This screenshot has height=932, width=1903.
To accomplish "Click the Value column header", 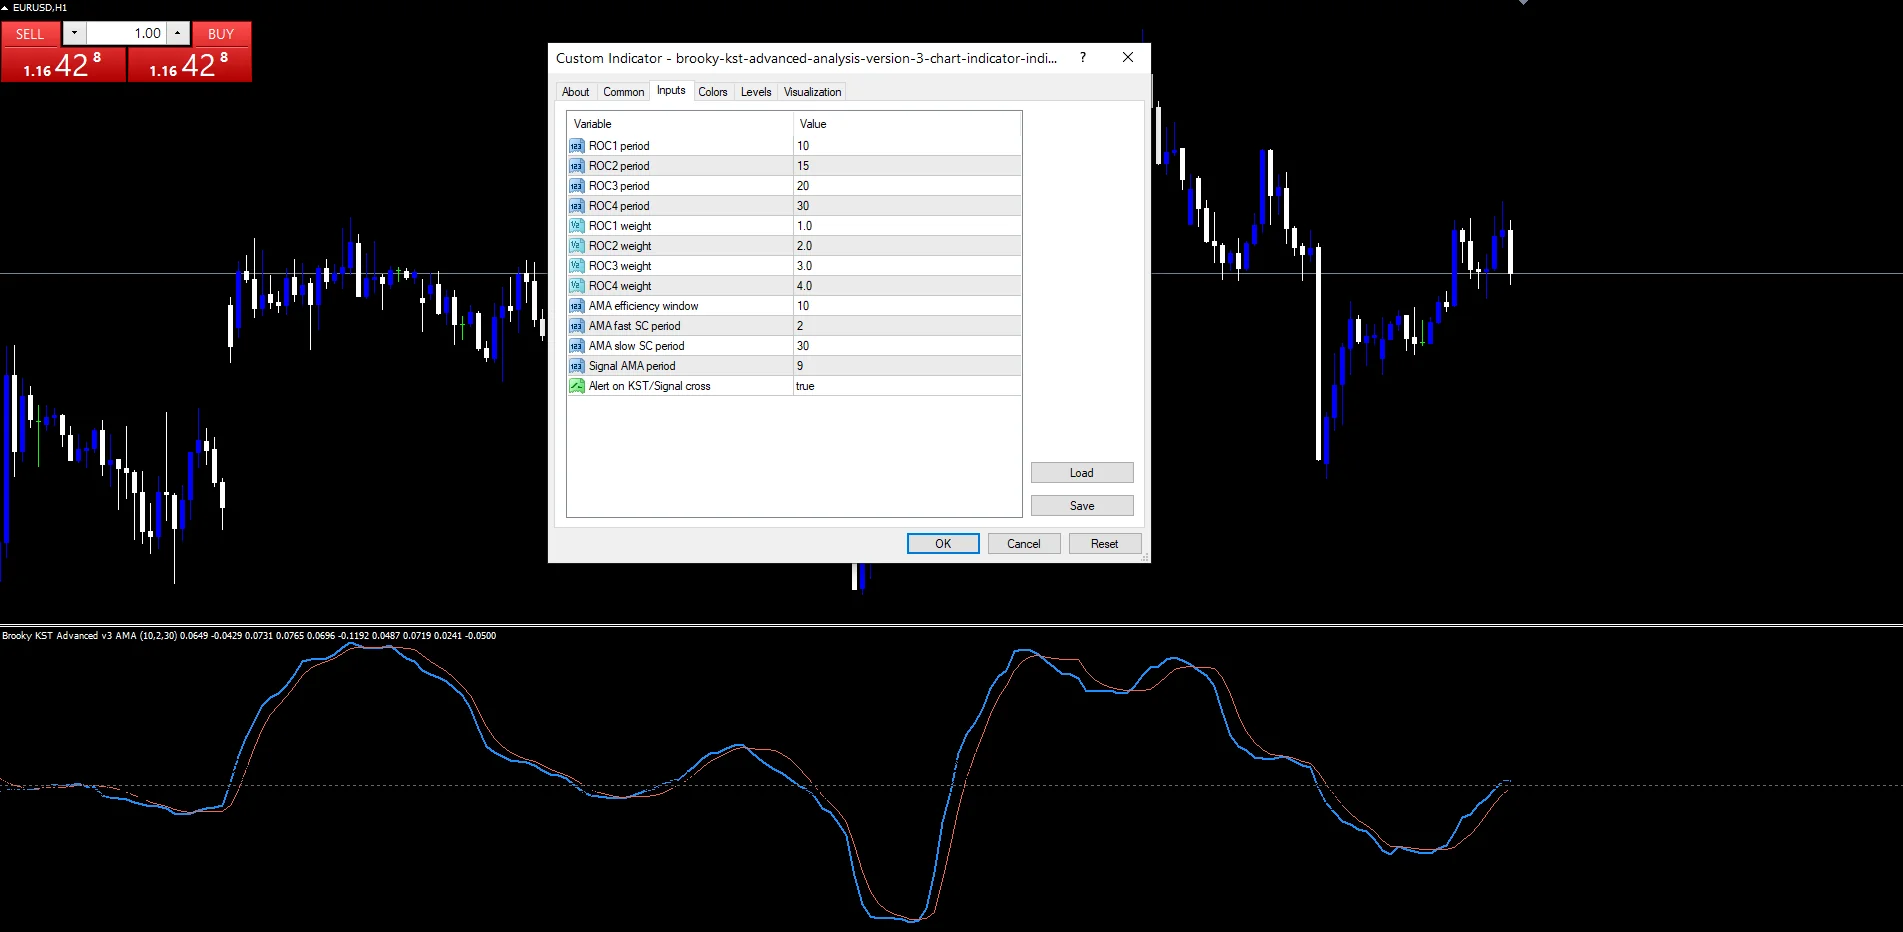I will click(x=907, y=124).
